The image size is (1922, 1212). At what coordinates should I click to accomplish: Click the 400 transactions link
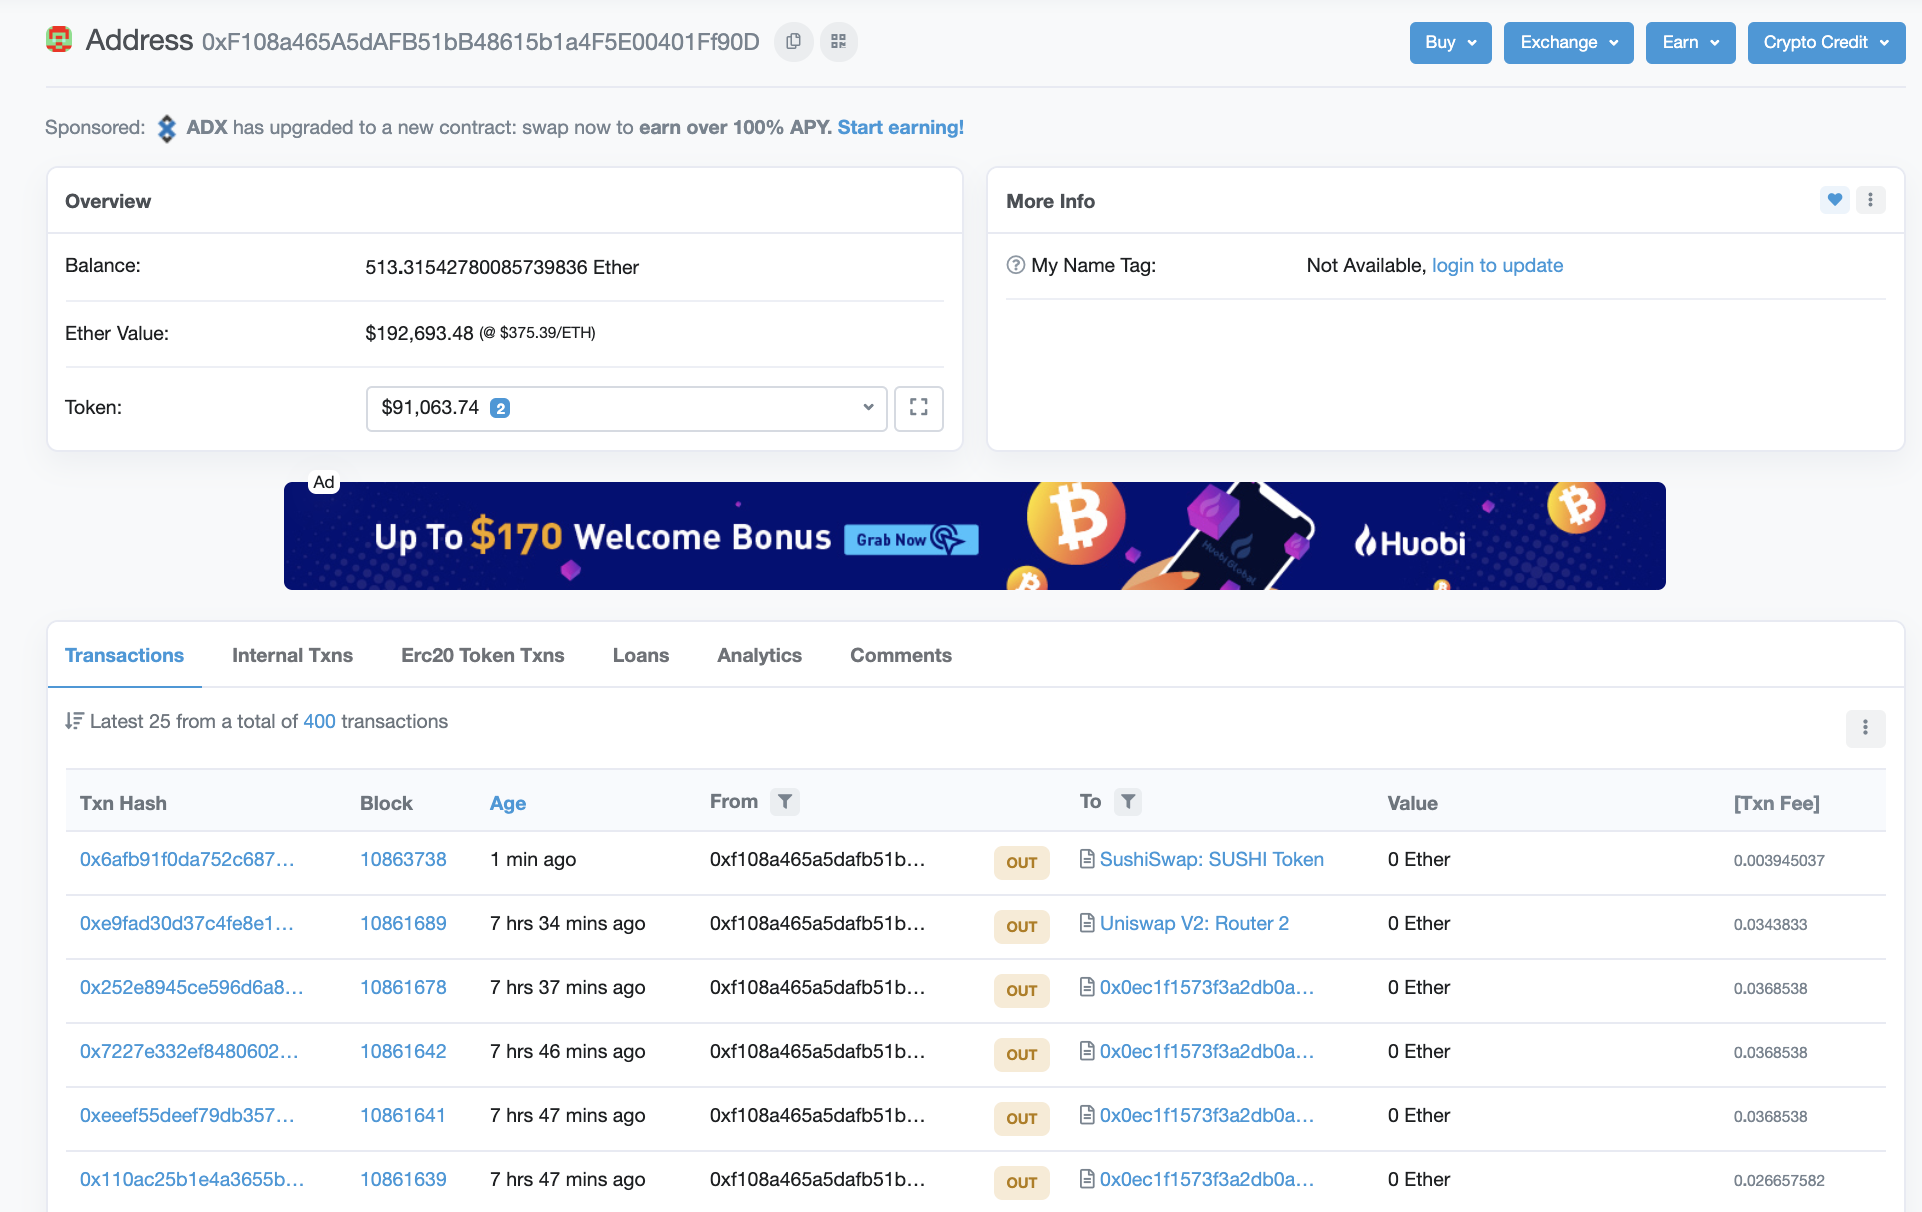[319, 721]
